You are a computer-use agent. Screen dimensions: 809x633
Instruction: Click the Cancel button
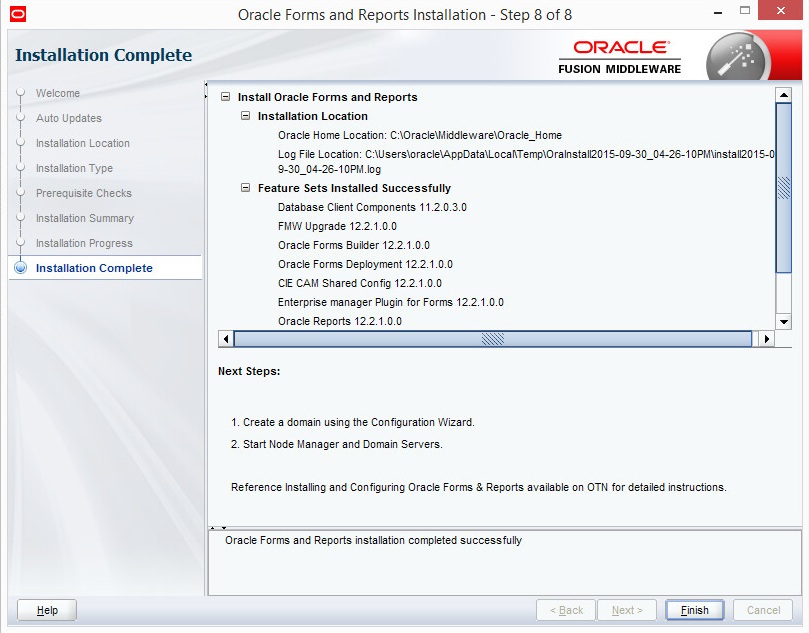763,610
